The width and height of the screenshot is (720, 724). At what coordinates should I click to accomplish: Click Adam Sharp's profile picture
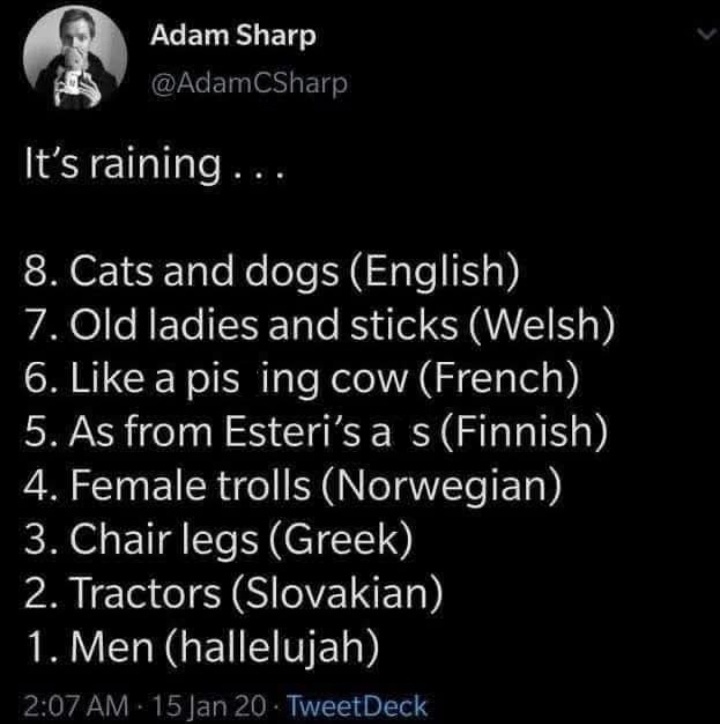[x=73, y=64]
